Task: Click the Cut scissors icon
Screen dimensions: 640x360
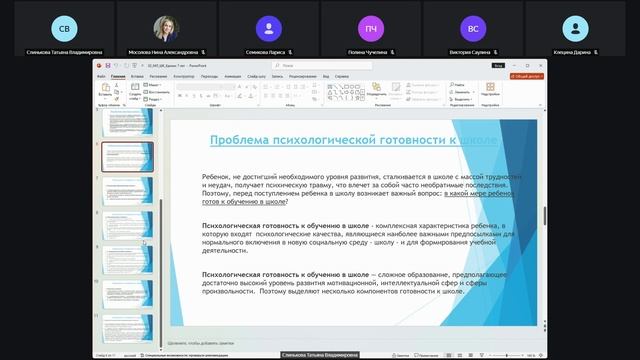Action: click(116, 85)
